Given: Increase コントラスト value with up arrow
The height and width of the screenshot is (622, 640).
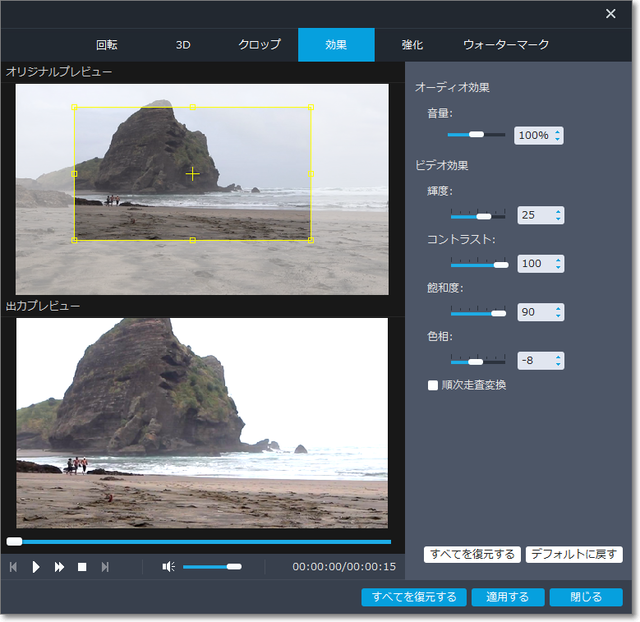Looking at the screenshot, I should tap(557, 260).
